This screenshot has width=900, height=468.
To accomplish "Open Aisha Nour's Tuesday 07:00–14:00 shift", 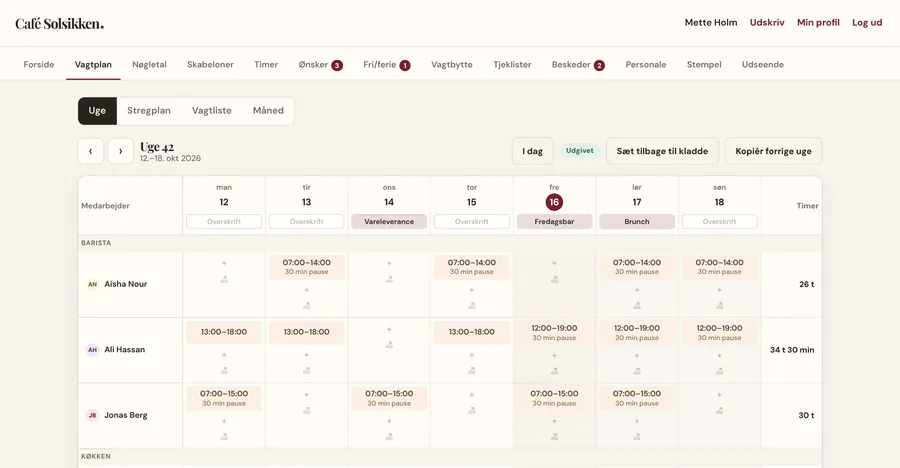I will click(307, 267).
